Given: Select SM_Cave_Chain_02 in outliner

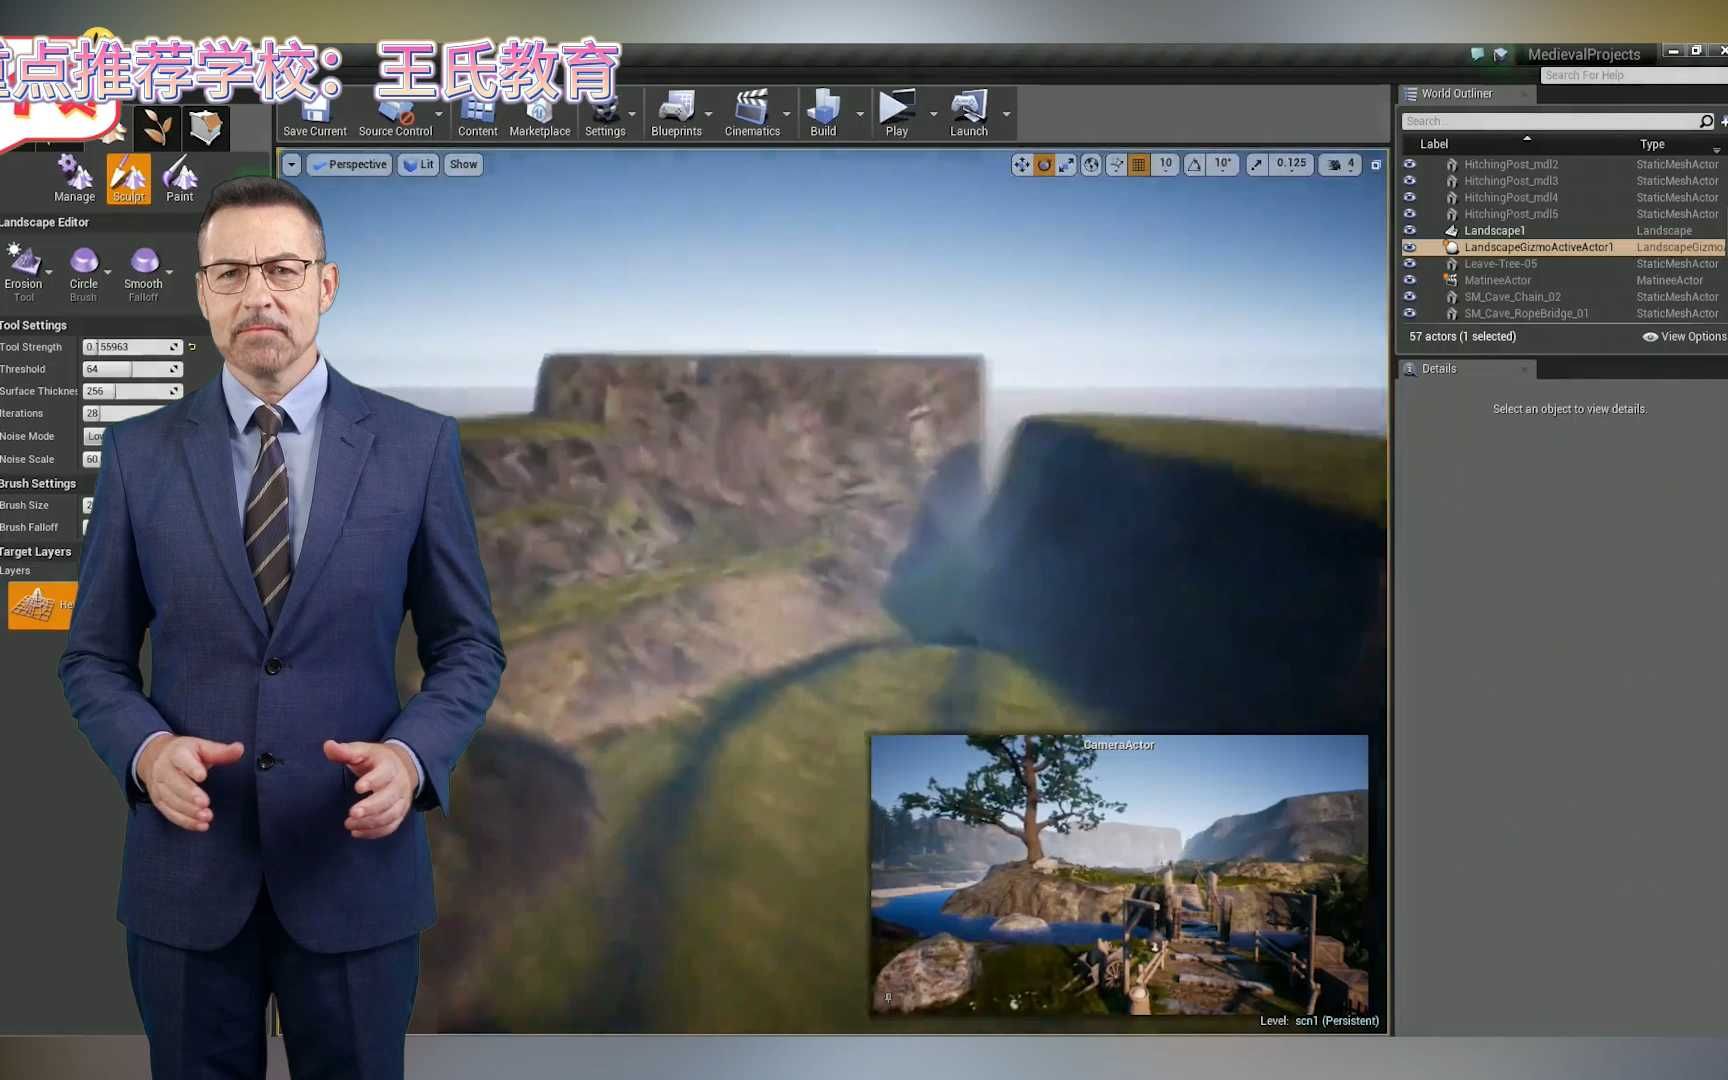Looking at the screenshot, I should pyautogui.click(x=1512, y=297).
